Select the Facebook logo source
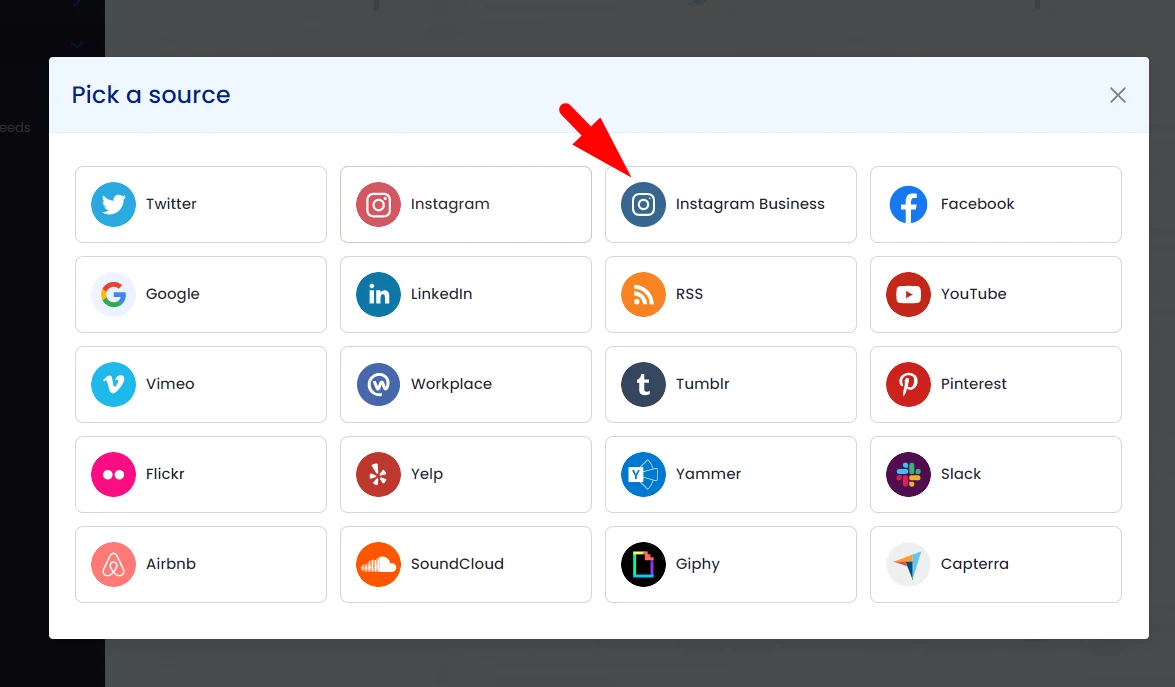This screenshot has width=1175, height=687. pos(908,205)
